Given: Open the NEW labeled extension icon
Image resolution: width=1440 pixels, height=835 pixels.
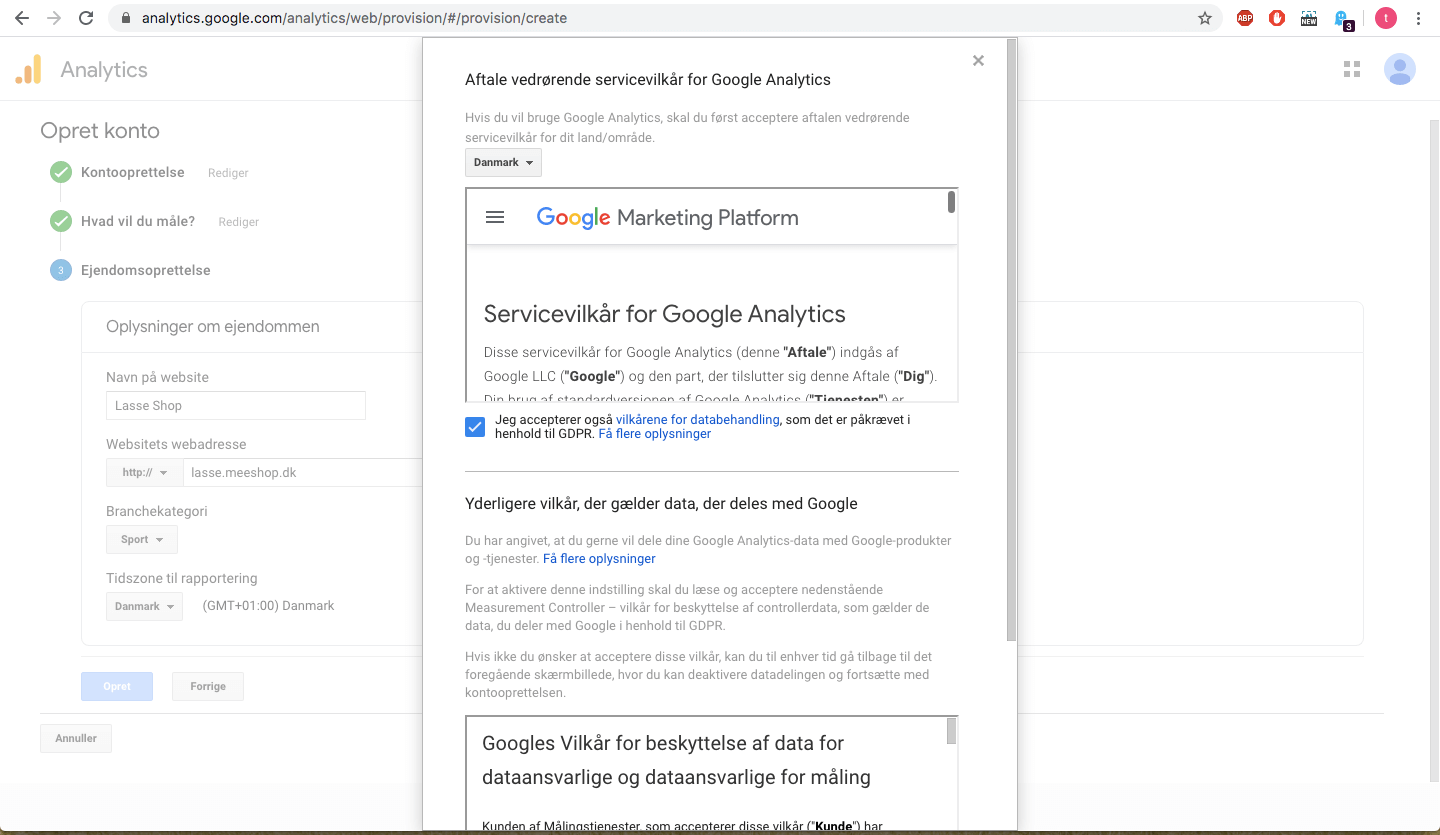Looking at the screenshot, I should click(1309, 18).
